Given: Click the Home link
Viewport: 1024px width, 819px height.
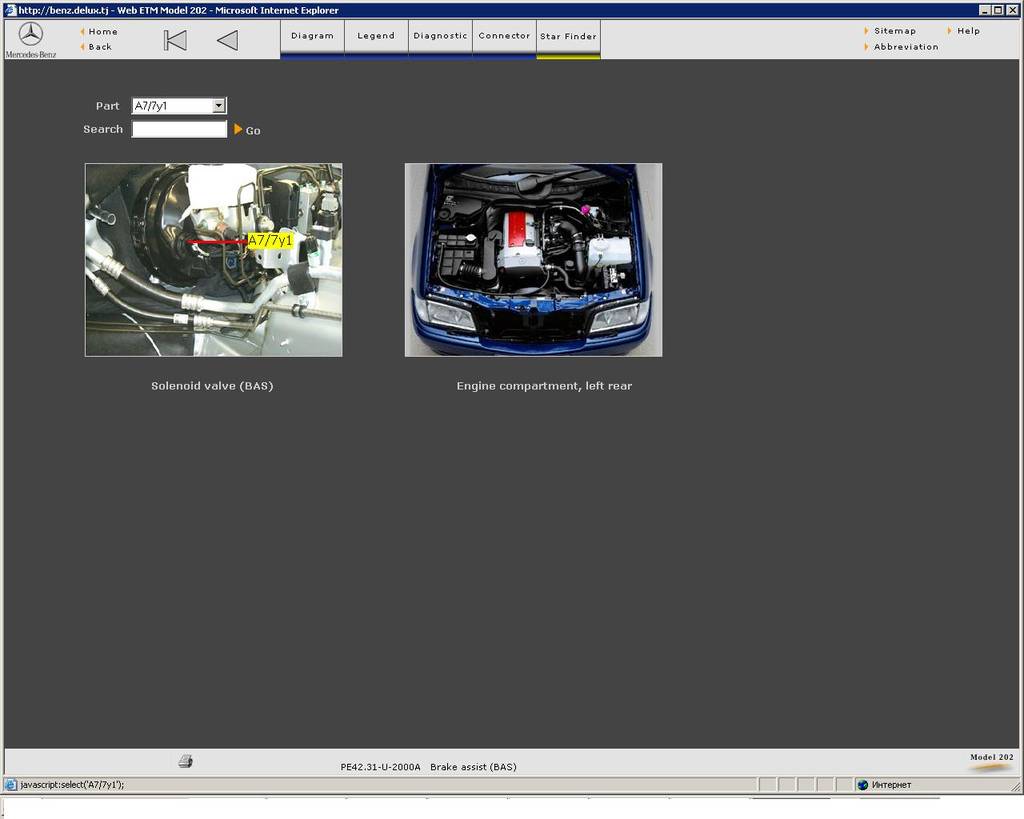Looking at the screenshot, I should 103,31.
